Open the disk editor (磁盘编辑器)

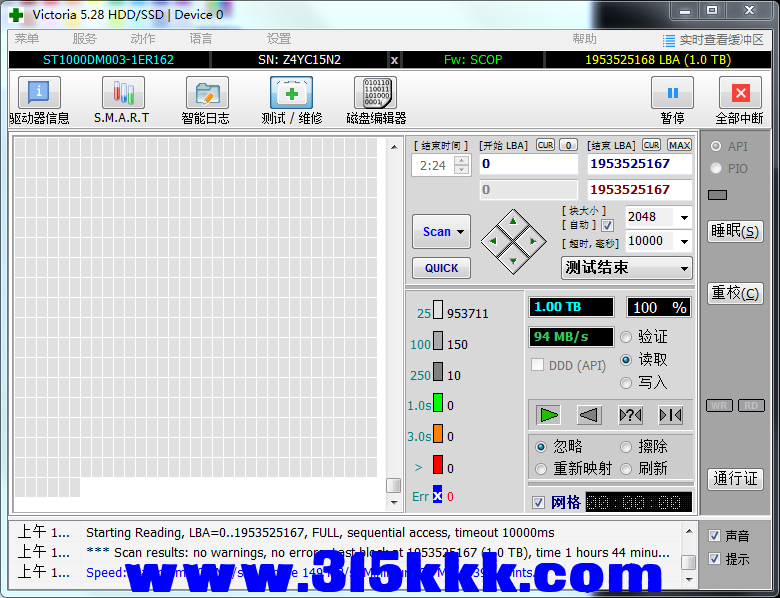376,93
